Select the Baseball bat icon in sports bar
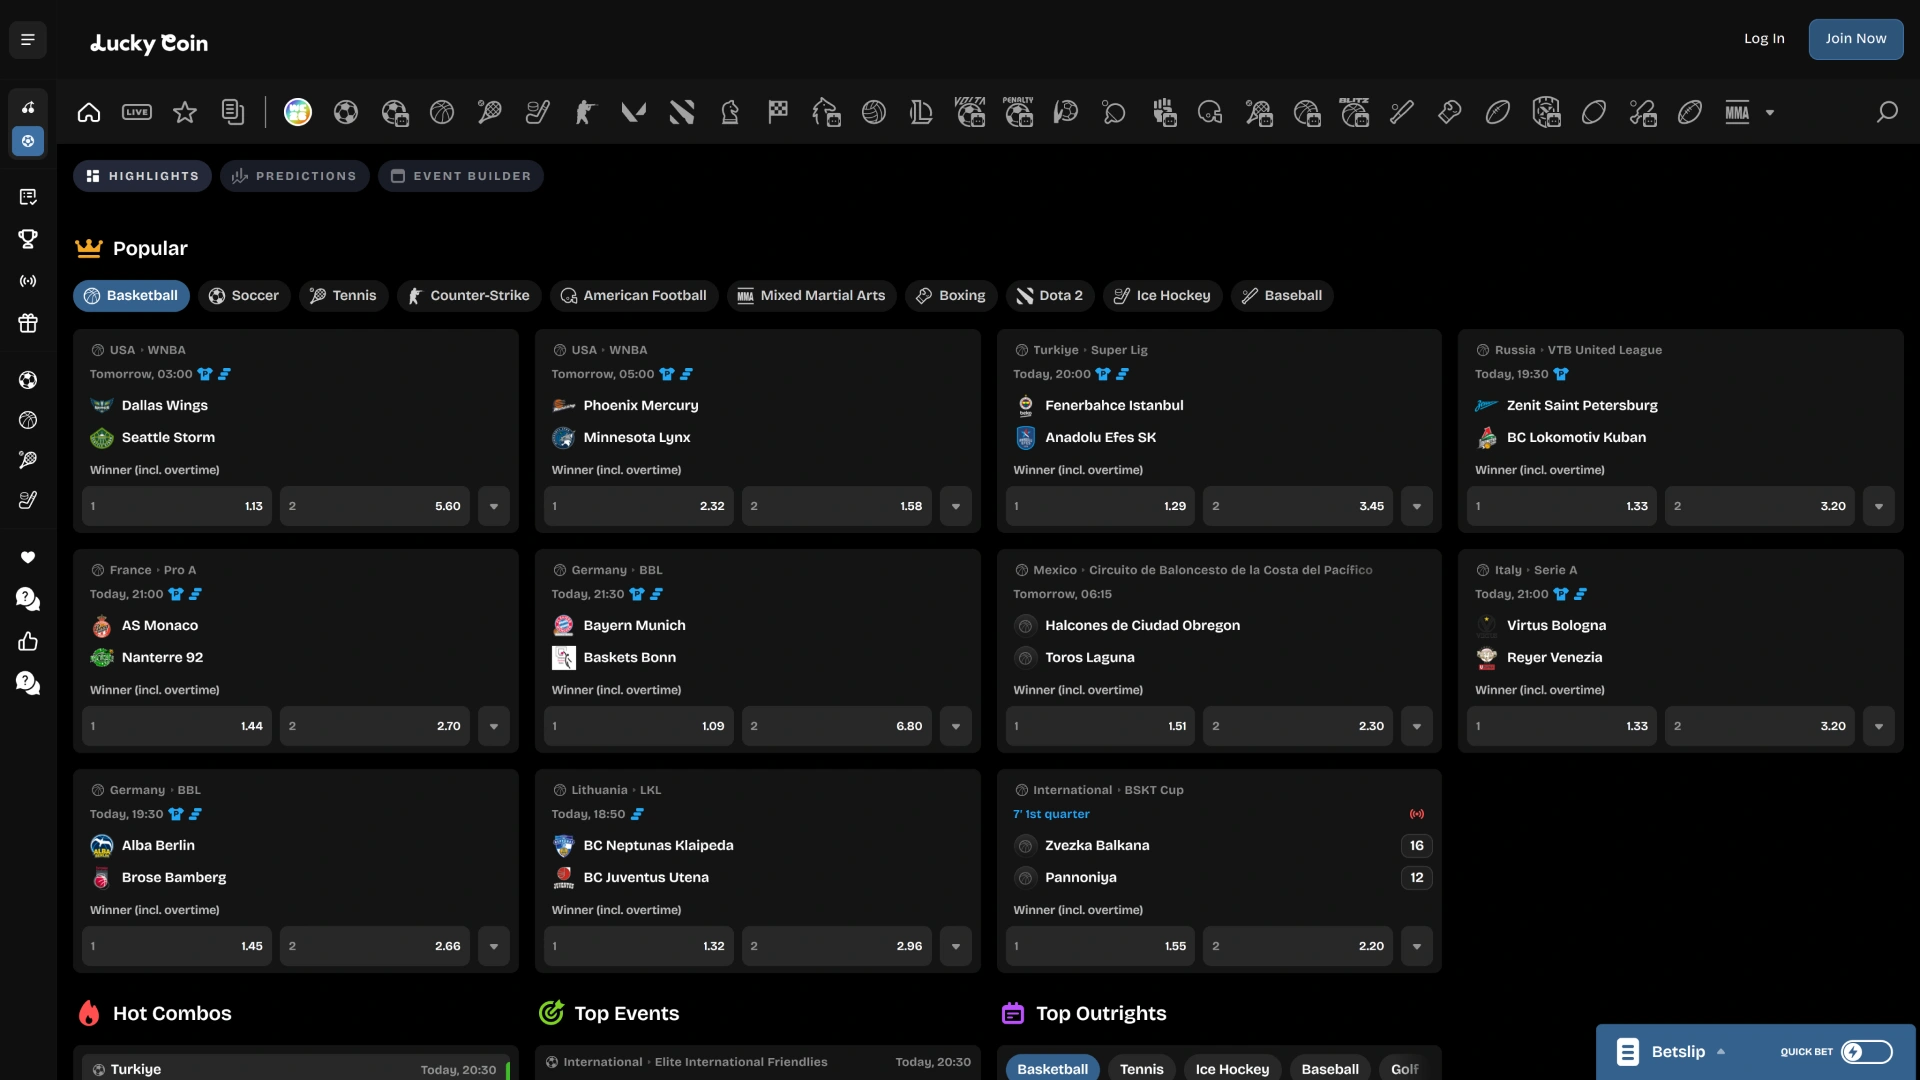The image size is (1920, 1080). coord(1402,113)
